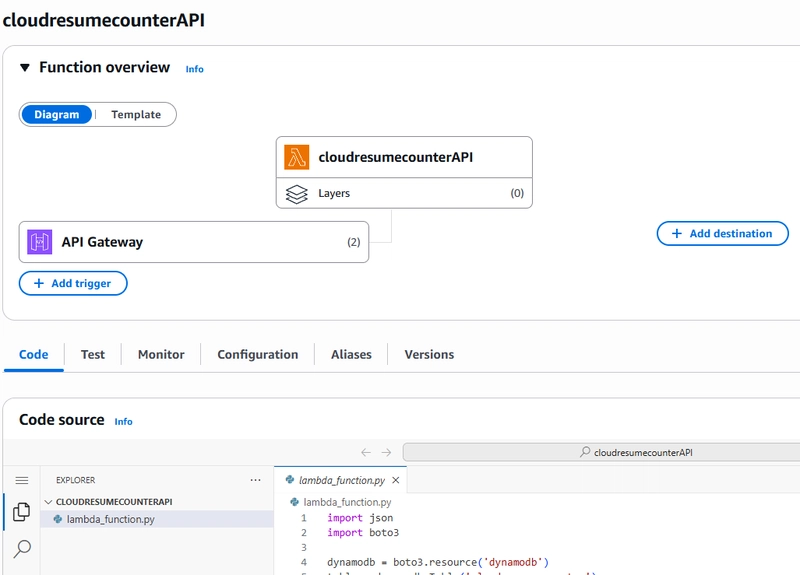The height and width of the screenshot is (575, 800).
Task: Open the Monitor tab
Action: (x=161, y=354)
